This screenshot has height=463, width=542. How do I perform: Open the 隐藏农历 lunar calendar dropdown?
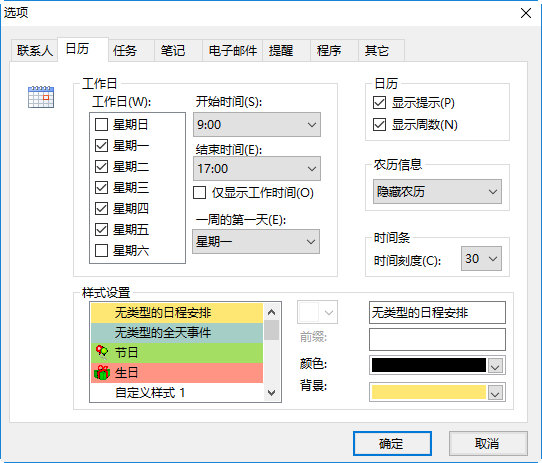(437, 191)
